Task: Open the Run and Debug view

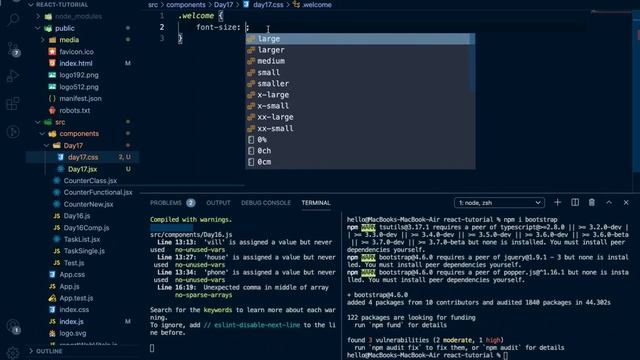Action: 13,76
